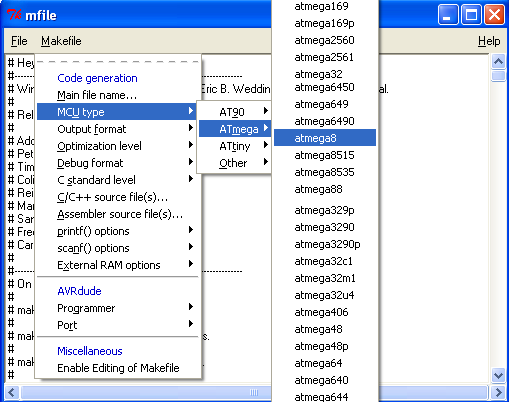Select atmega649 MCU

(325, 104)
